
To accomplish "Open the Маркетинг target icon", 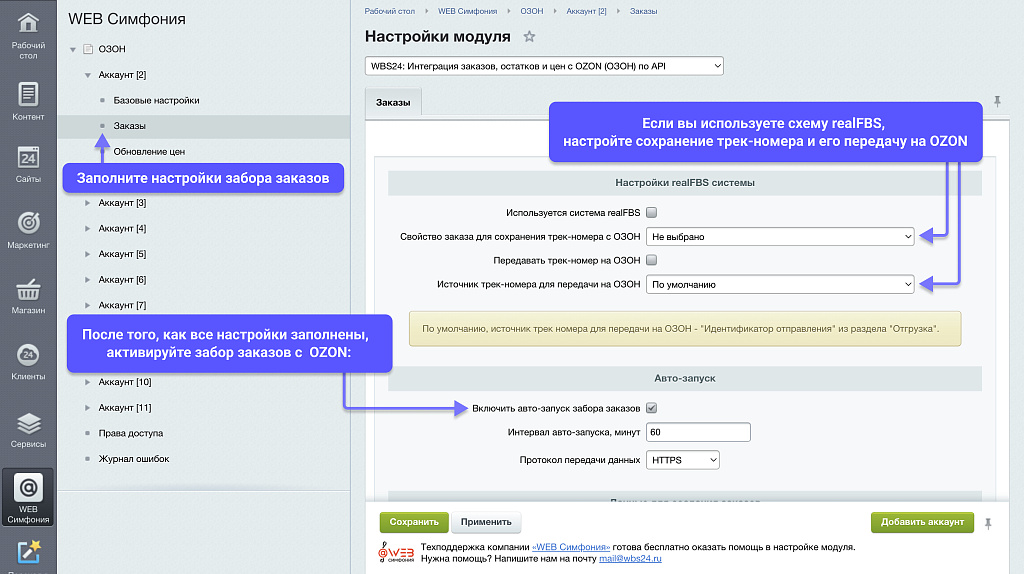I will 28,229.
